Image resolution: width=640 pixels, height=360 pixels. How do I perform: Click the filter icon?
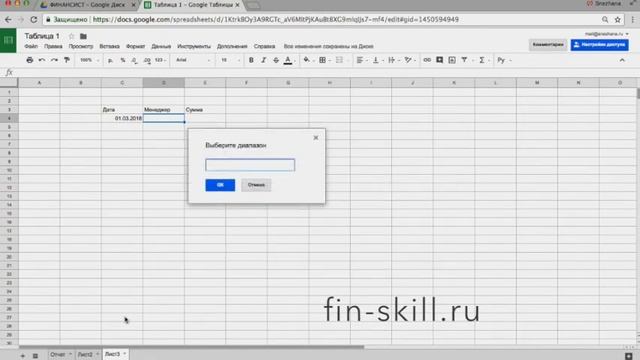coord(464,60)
